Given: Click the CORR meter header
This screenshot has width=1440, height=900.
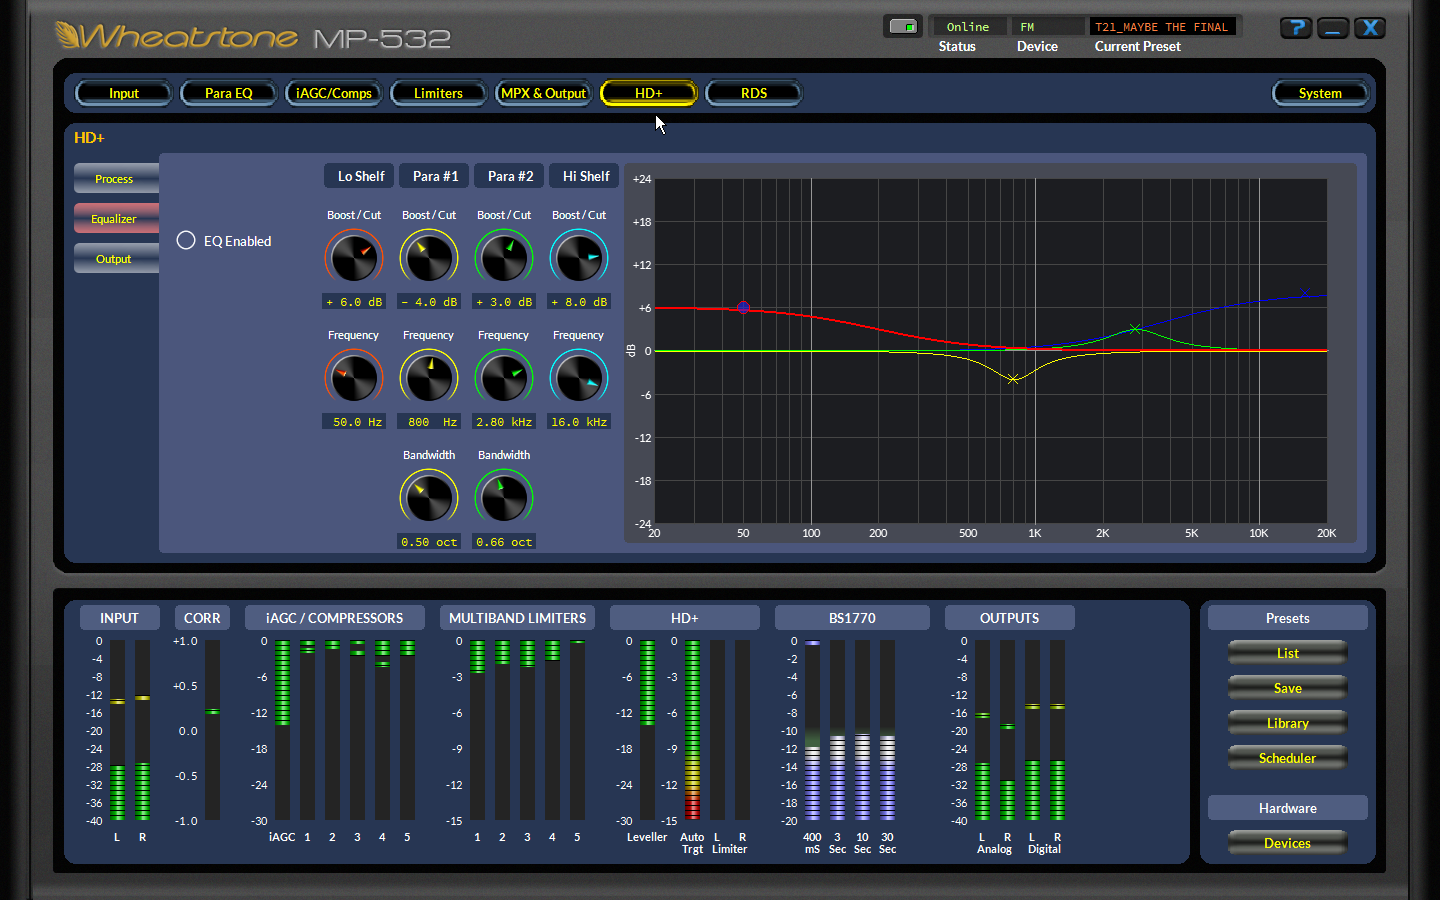Looking at the screenshot, I should pos(202,618).
